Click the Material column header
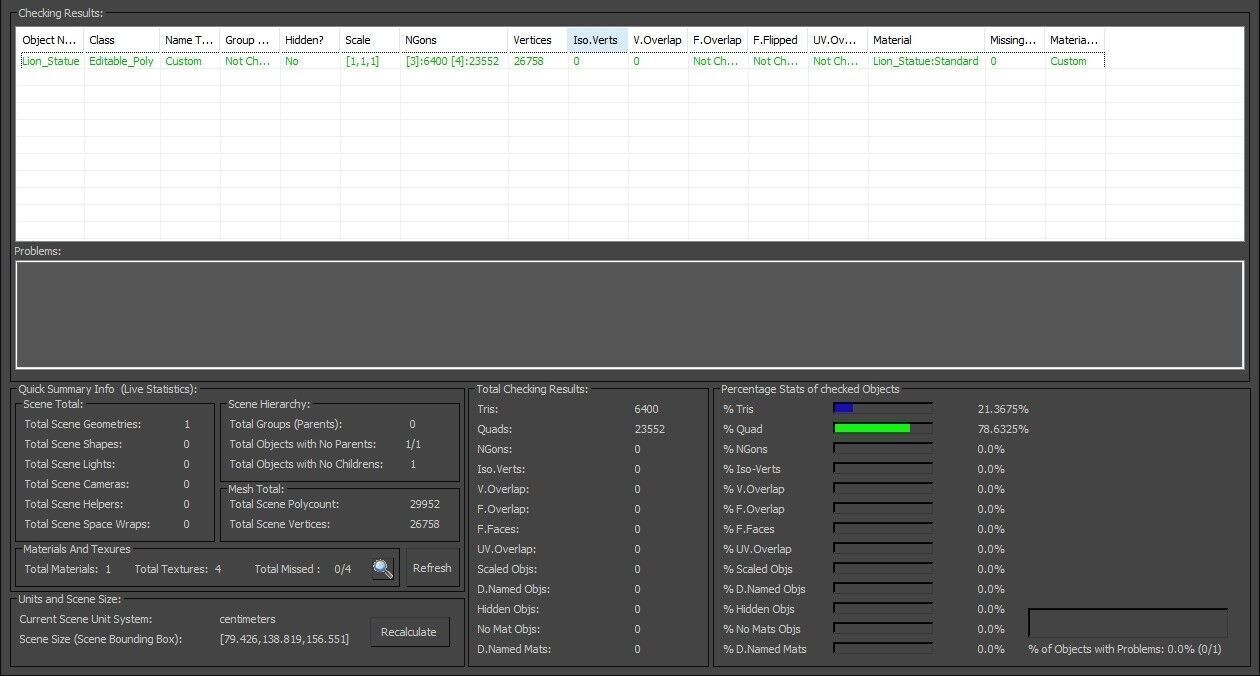Image resolution: width=1260 pixels, height=676 pixels. (x=927, y=40)
